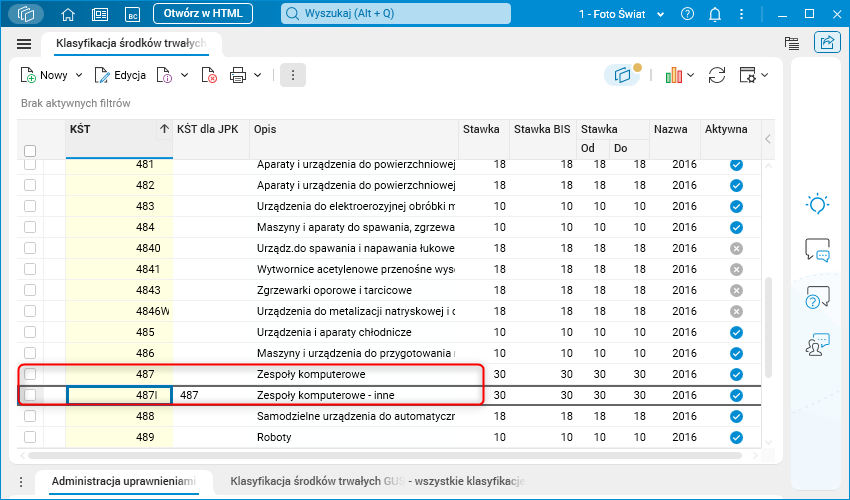This screenshot has height=500, width=850.
Task: Click the sort arrow in KŚT column
Action: (x=164, y=129)
